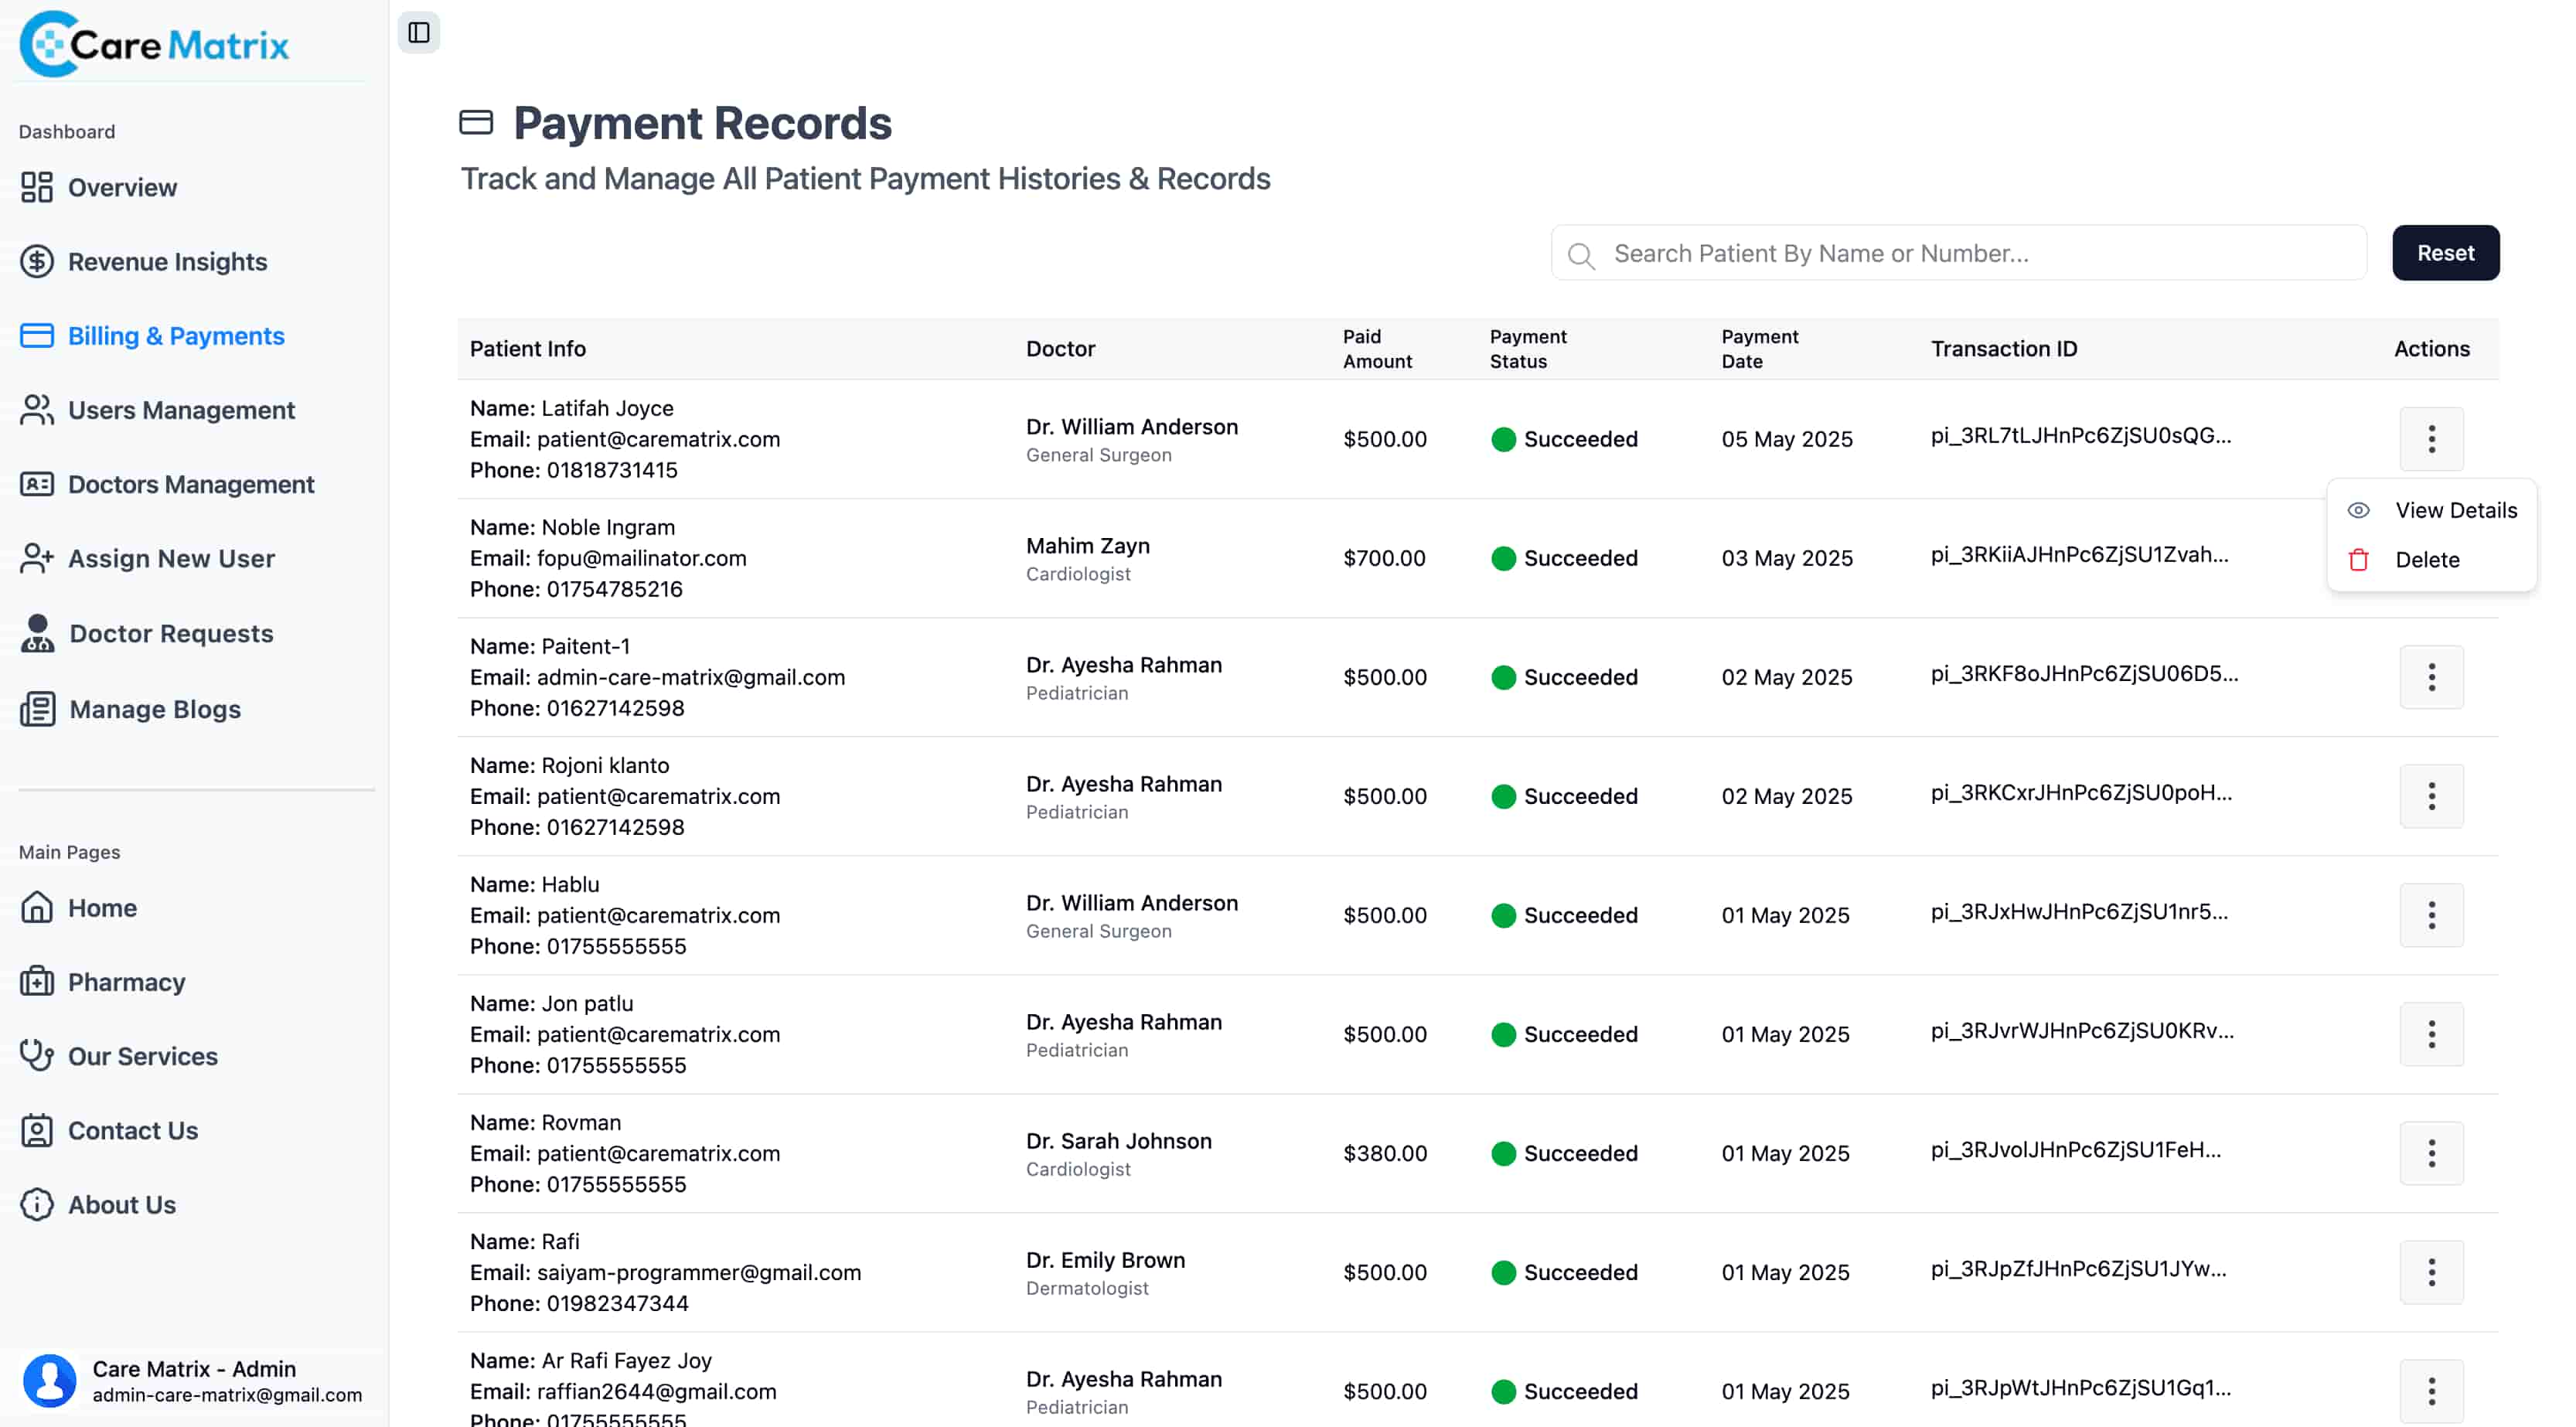
Task: Open Our Services page
Action: coord(142,1055)
